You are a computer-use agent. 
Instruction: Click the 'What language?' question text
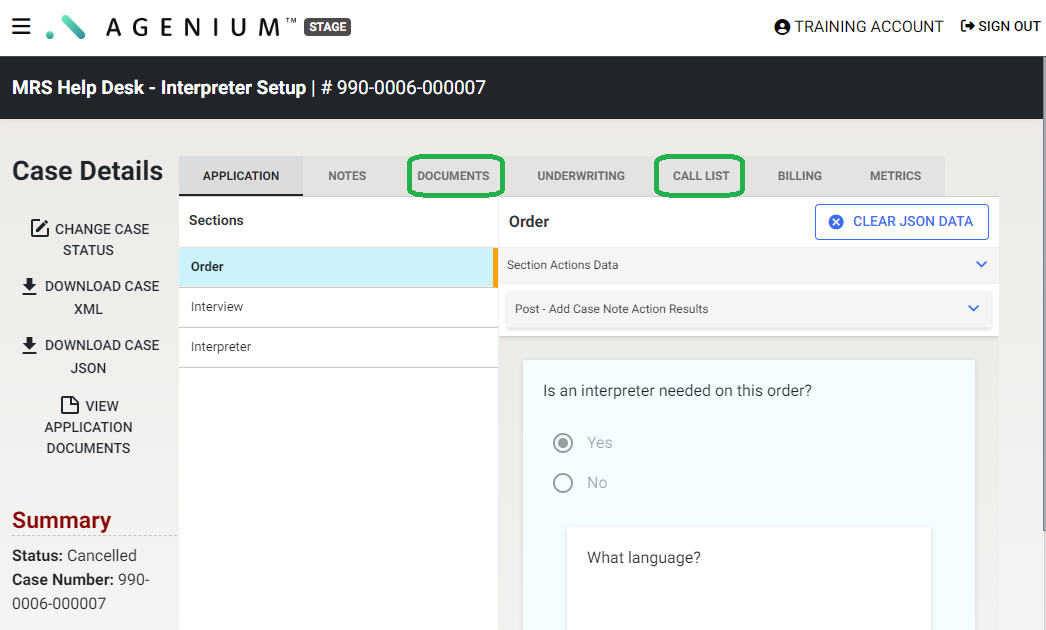644,558
